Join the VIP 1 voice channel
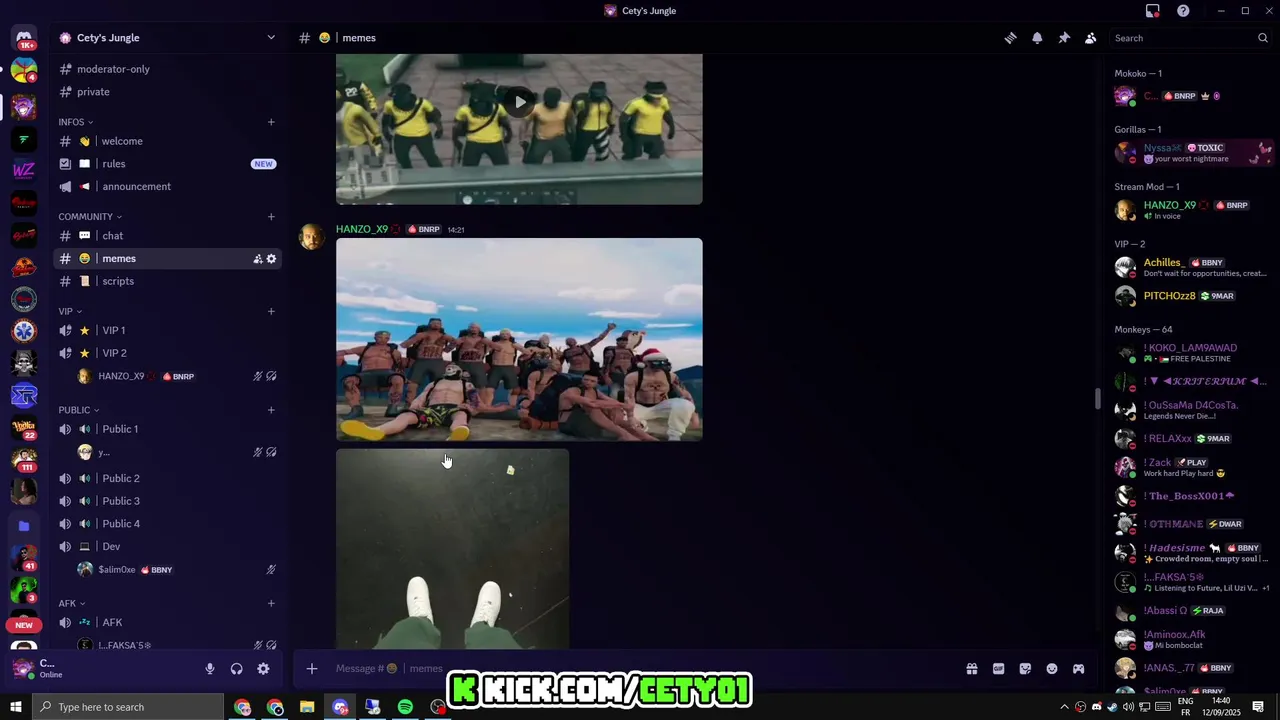Image resolution: width=1280 pixels, height=720 pixels. coord(167,330)
